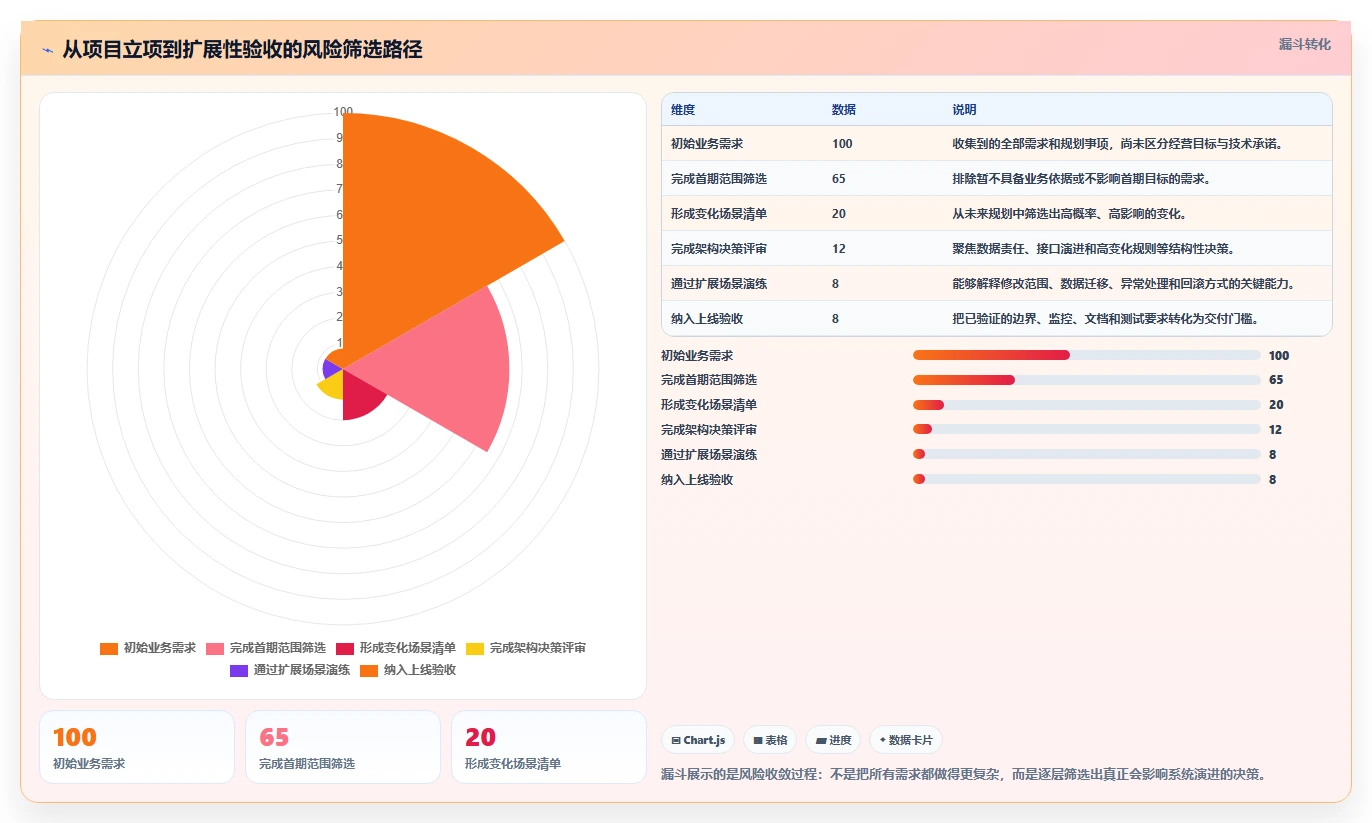Click the 表格 chip
Screen dimensions: 1372x823
[x=770, y=740]
